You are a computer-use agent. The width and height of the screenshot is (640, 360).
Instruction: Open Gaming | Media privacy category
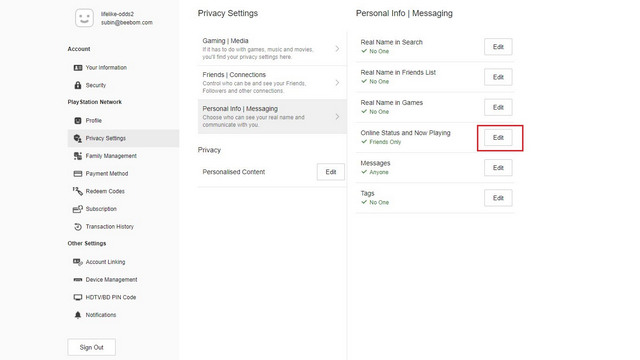tap(272, 49)
